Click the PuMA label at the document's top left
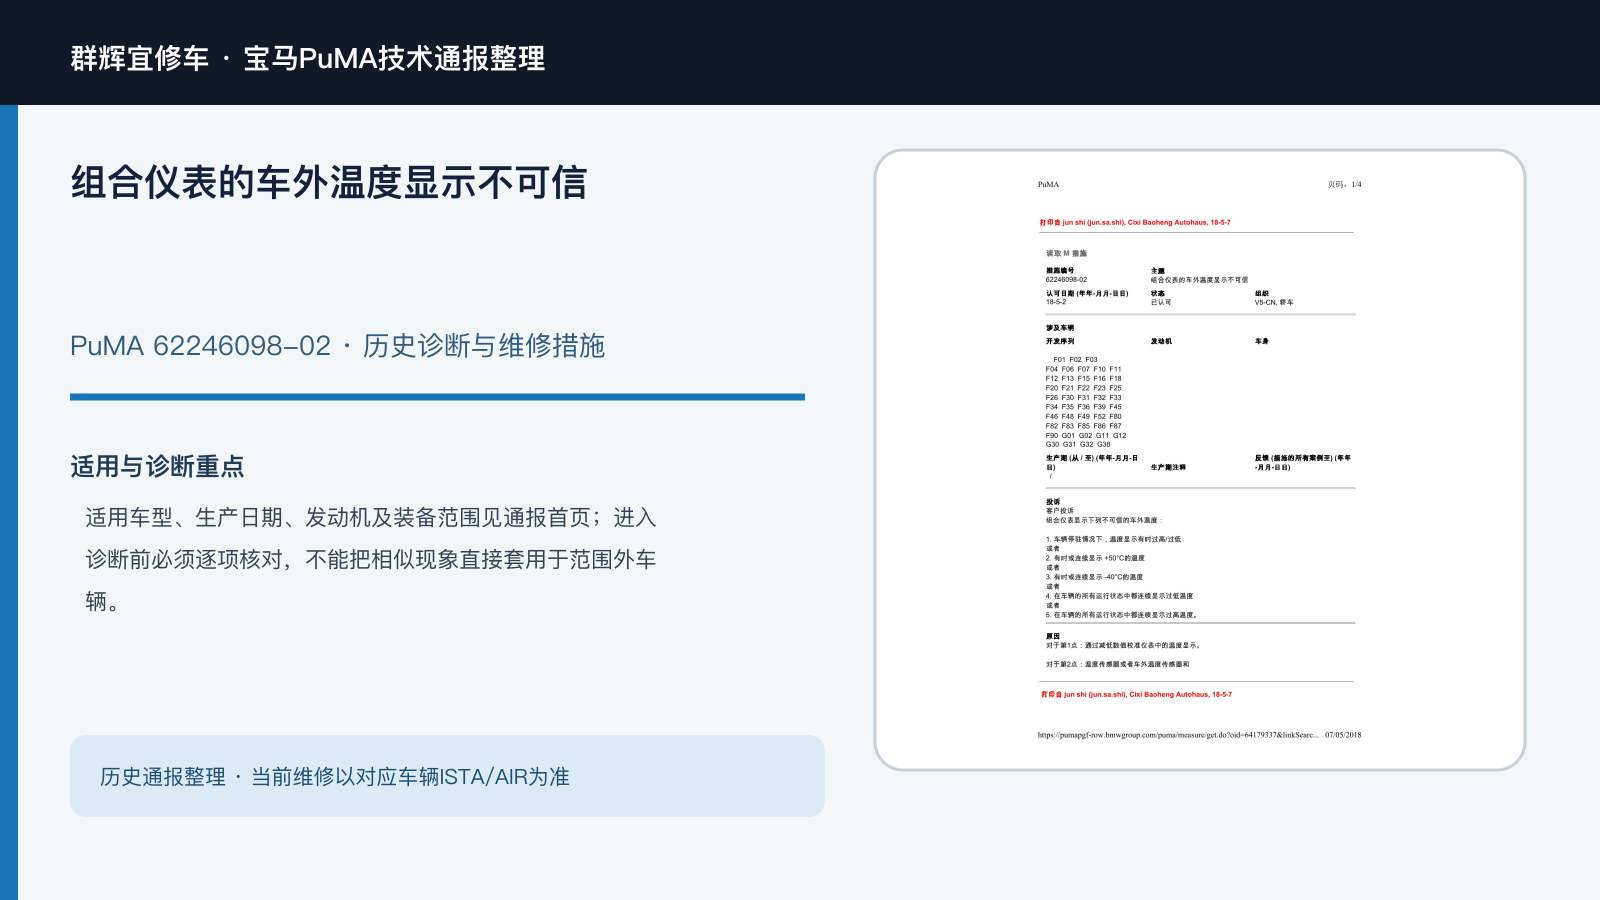Image resolution: width=1600 pixels, height=900 pixels. click(1048, 184)
